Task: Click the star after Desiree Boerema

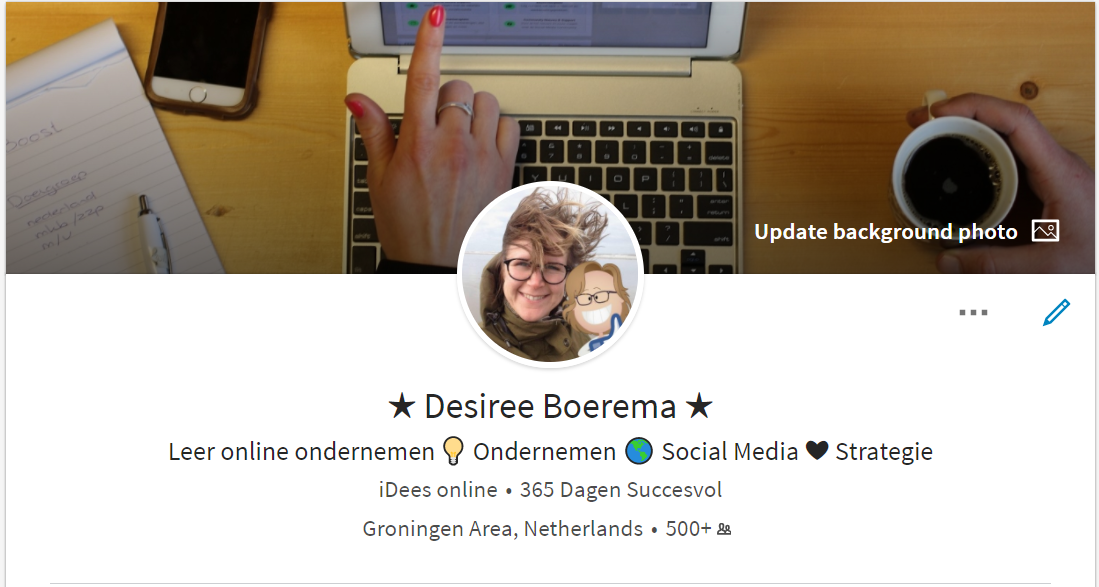Action: pos(699,406)
